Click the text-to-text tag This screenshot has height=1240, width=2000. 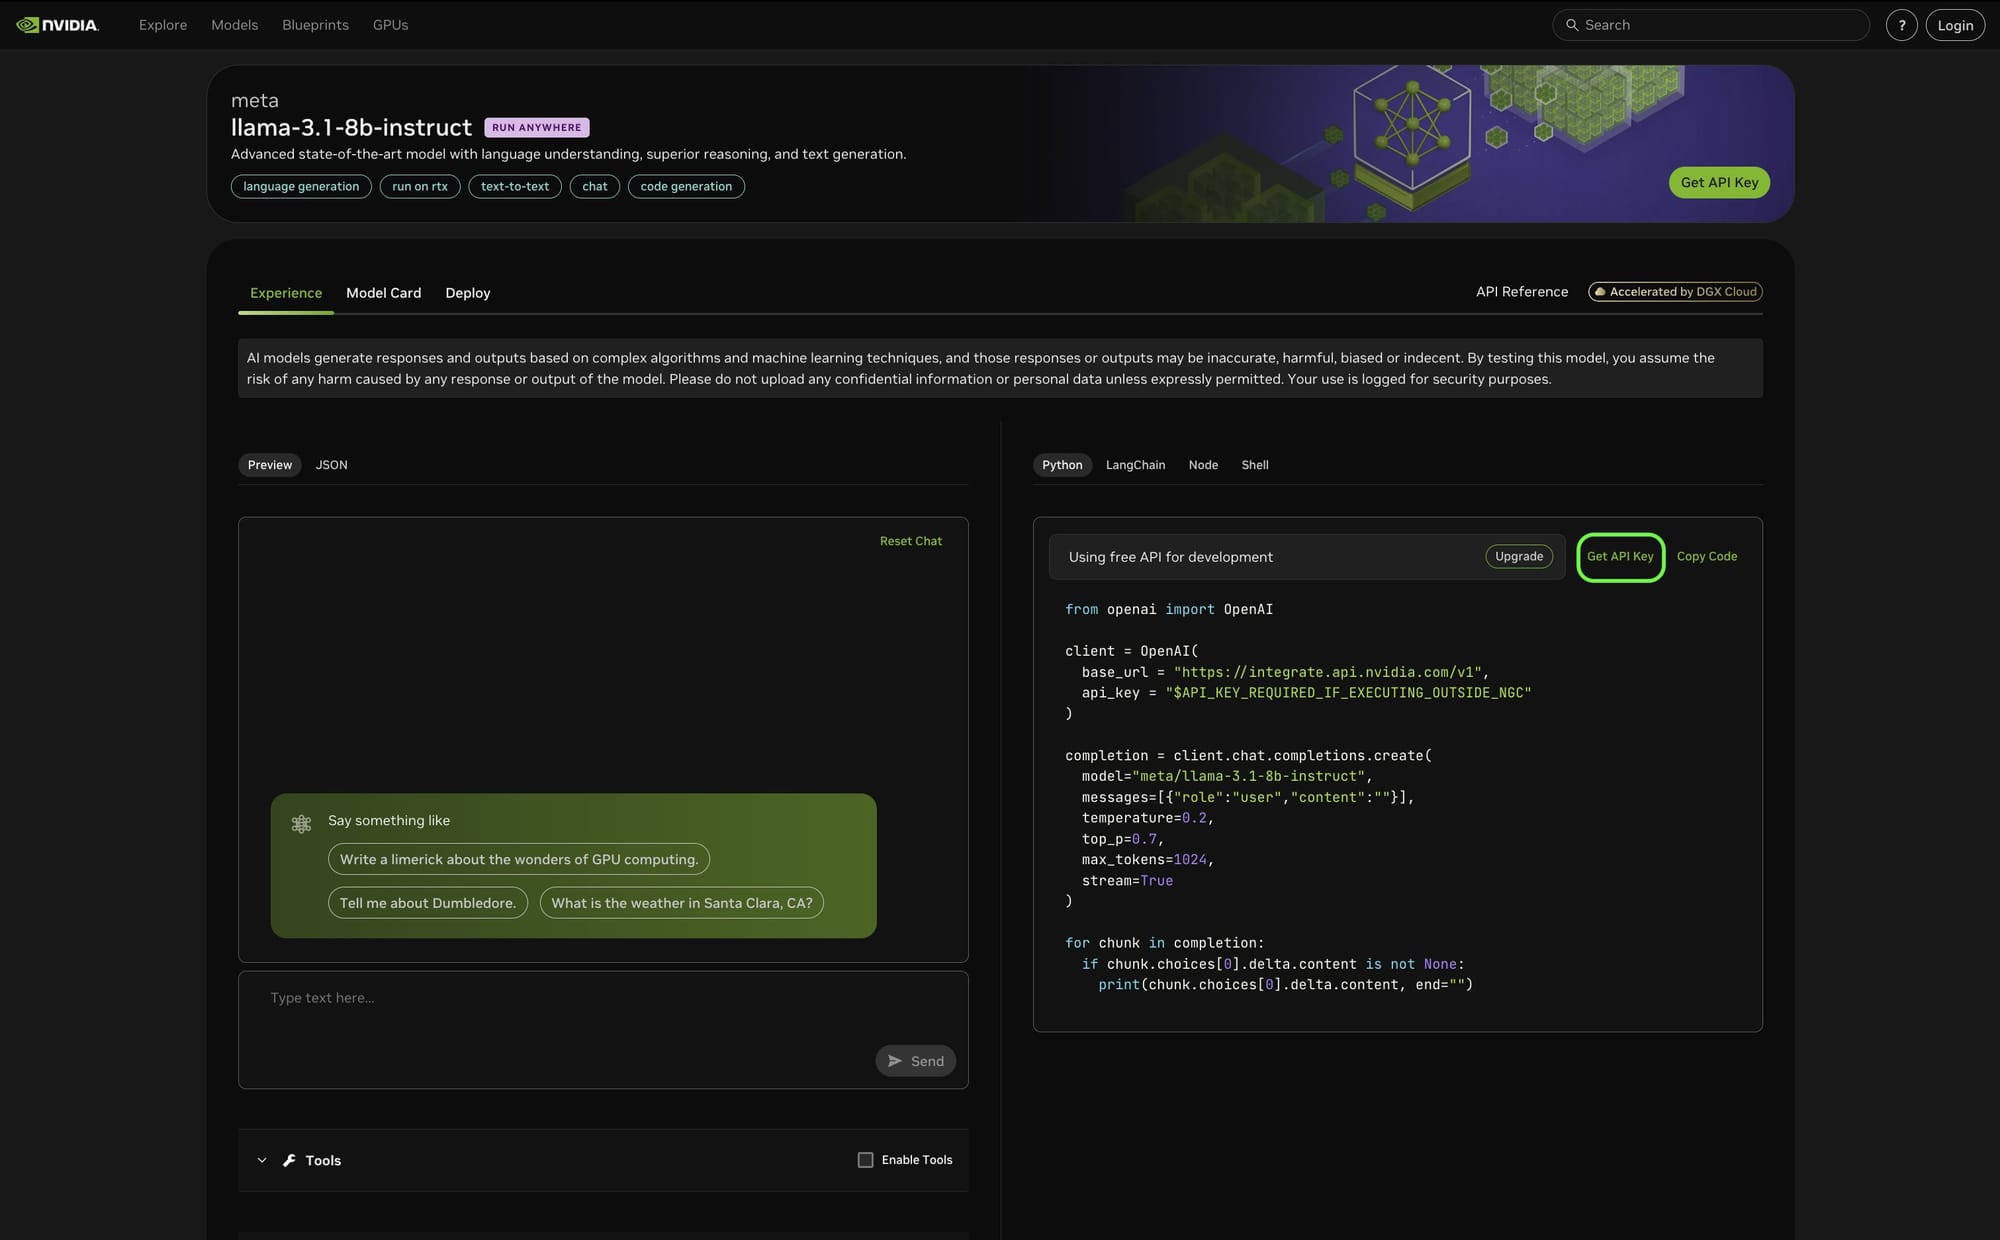pos(515,187)
